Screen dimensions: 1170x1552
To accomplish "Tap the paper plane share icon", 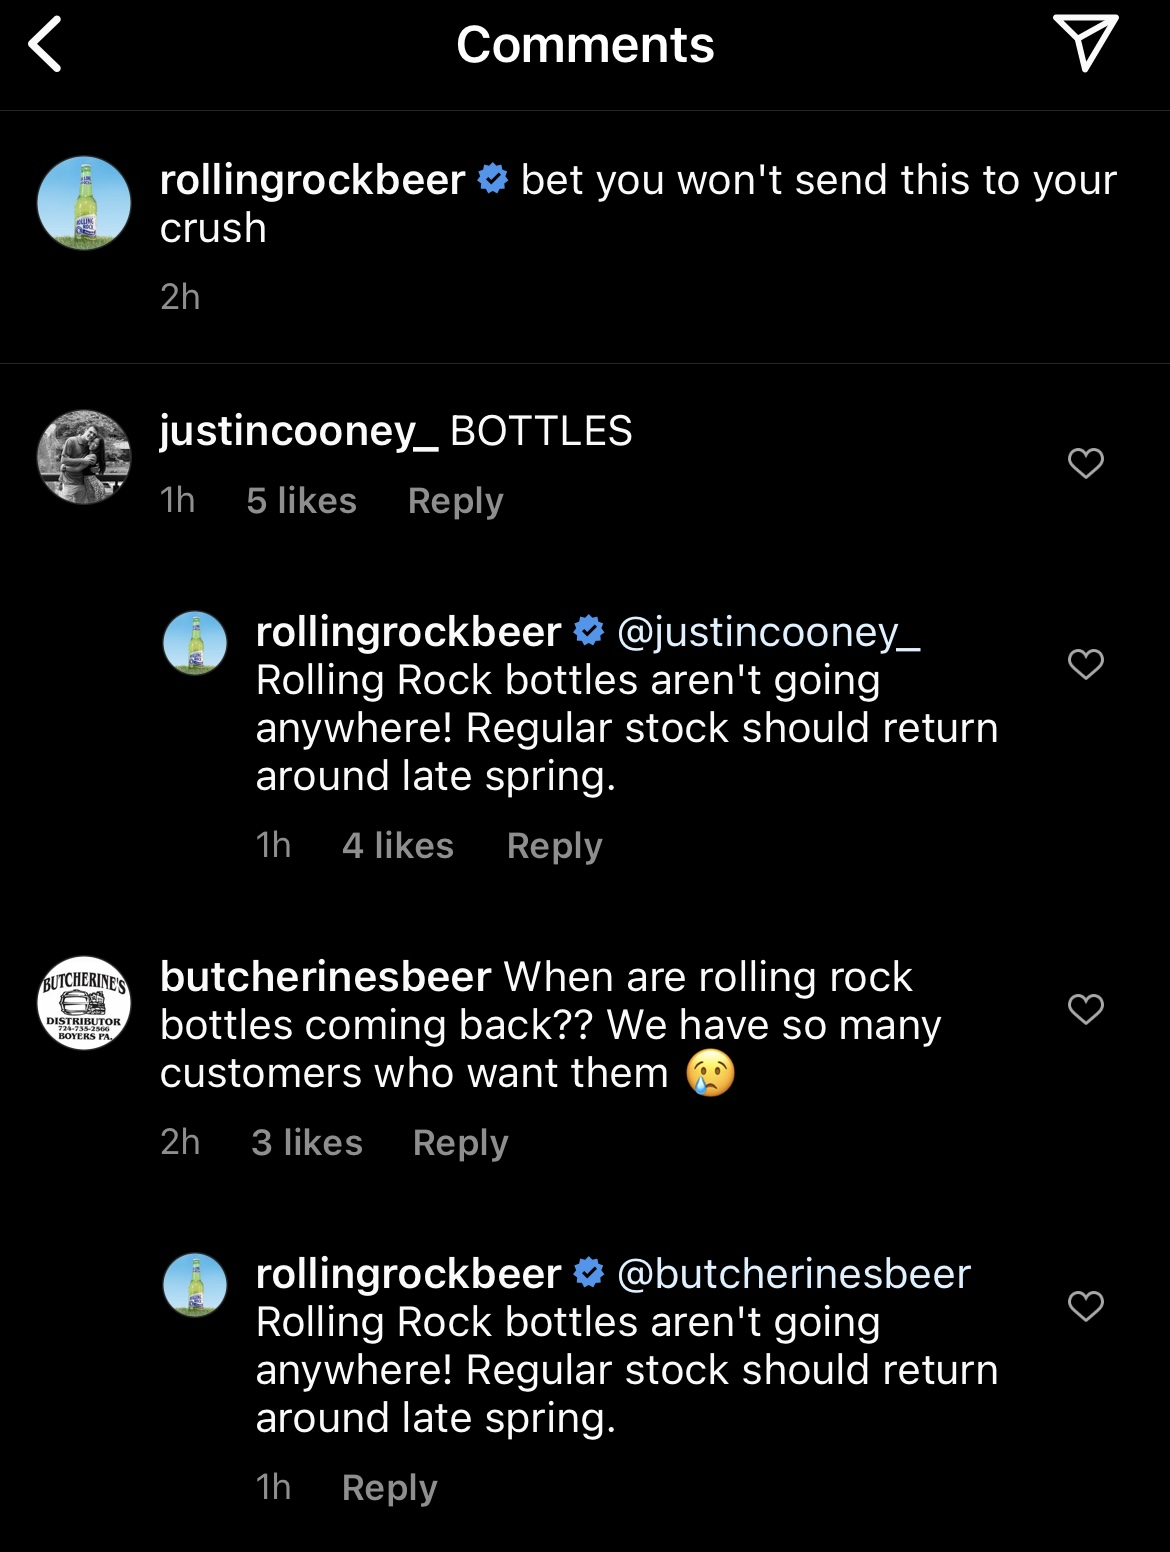I will pos(1085,44).
